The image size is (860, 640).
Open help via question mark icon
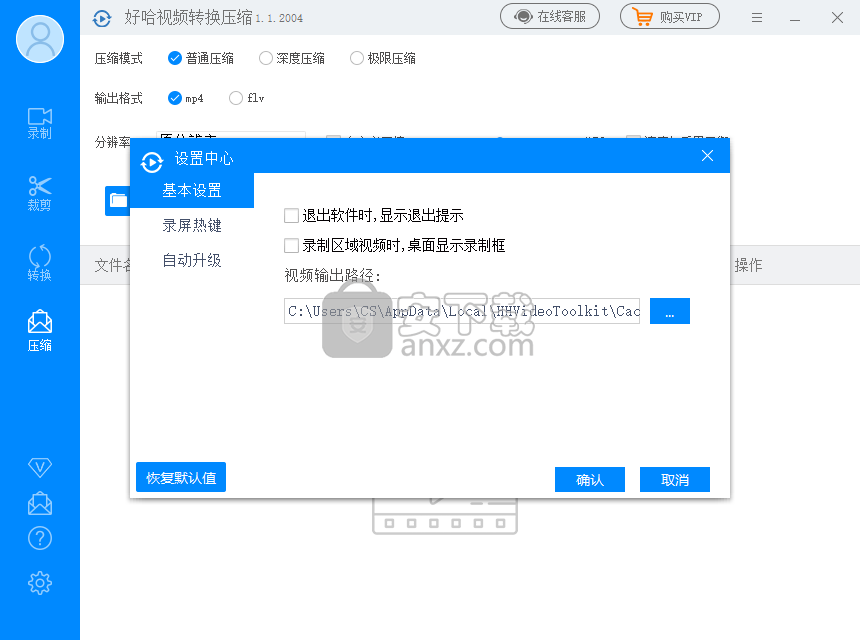click(39, 539)
